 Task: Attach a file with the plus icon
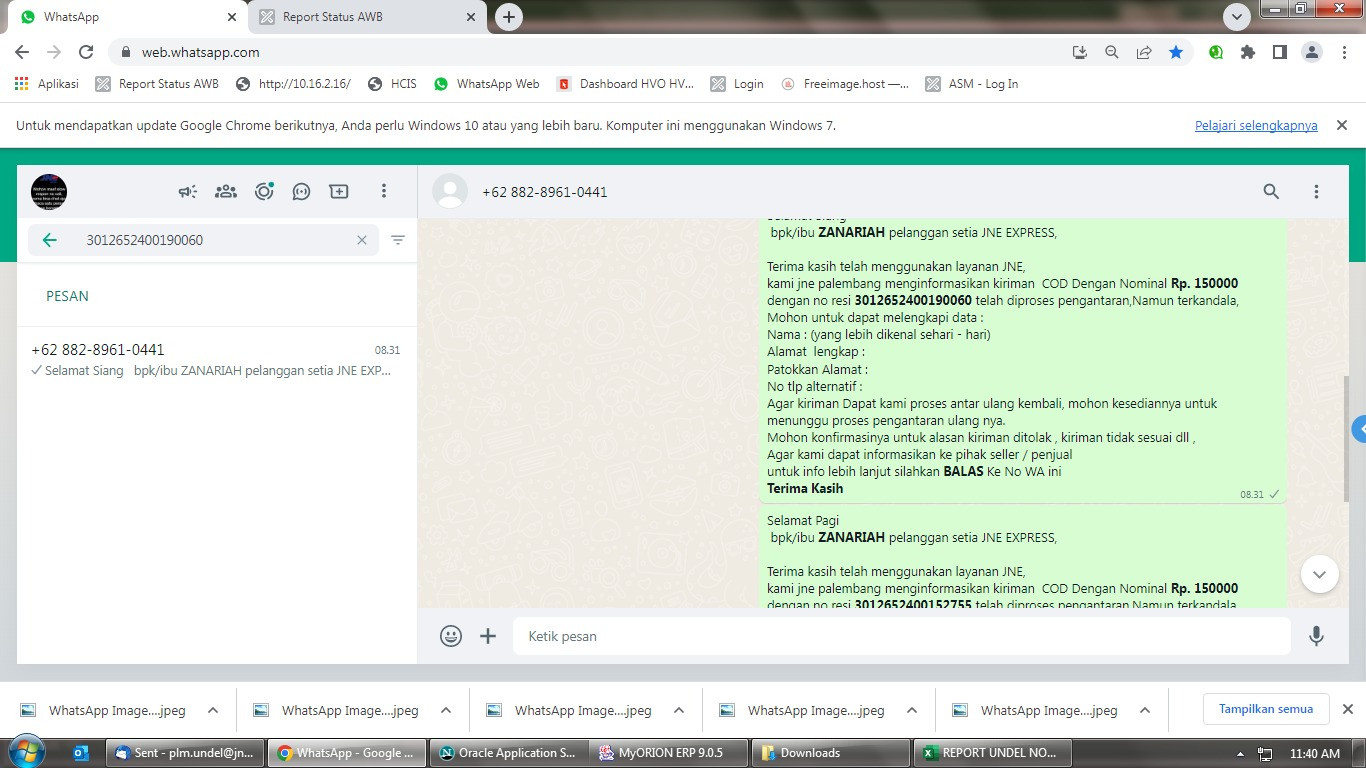coord(488,635)
